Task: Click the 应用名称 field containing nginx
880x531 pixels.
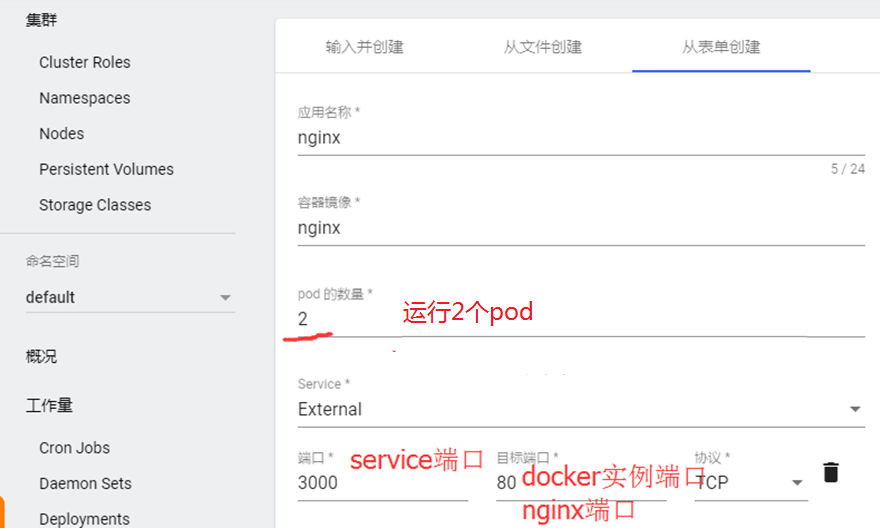Action: 581,138
